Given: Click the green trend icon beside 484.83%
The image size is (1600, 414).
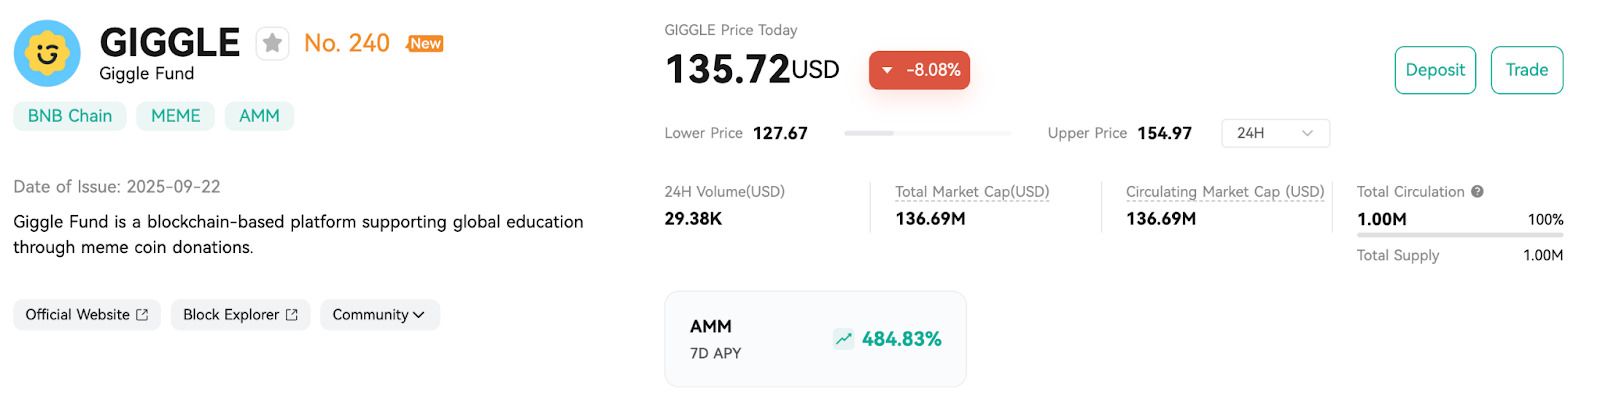Looking at the screenshot, I should [x=844, y=339].
